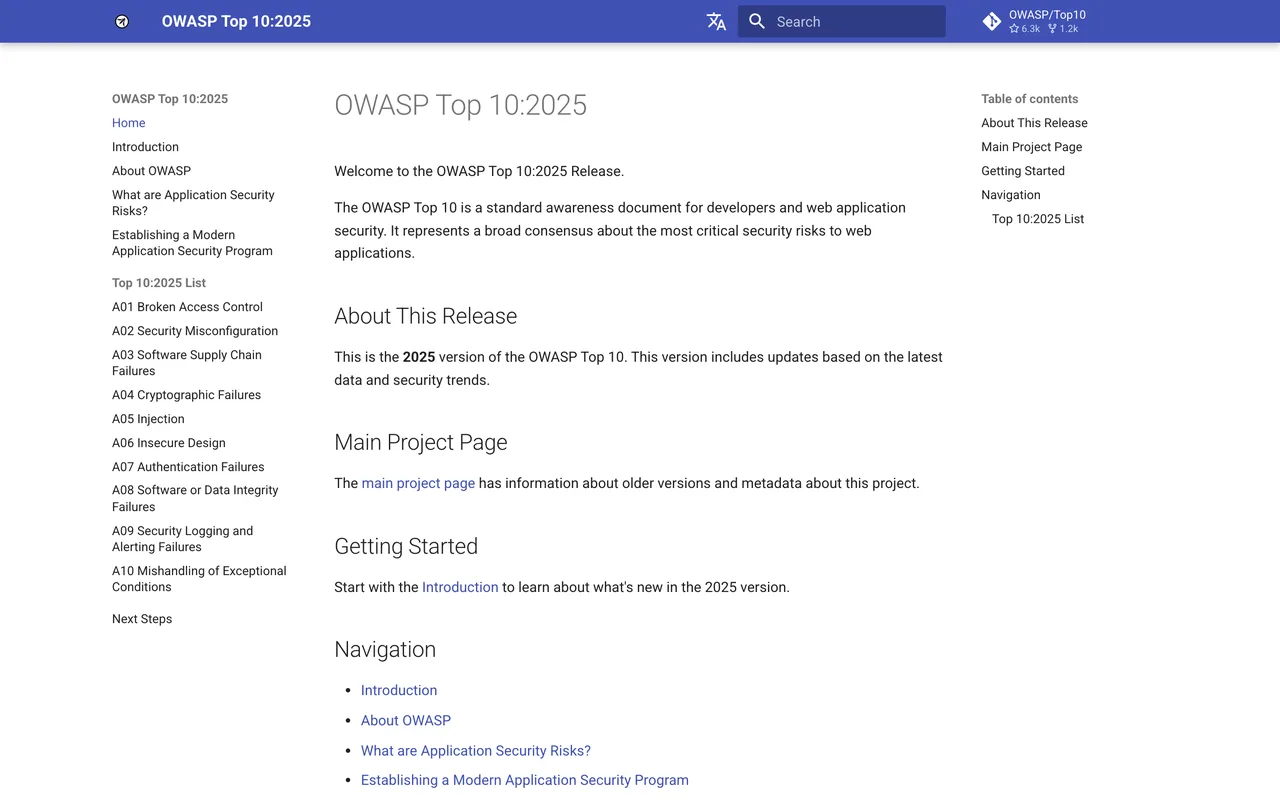Click the Top 10:2025 List sidebar section label
The image size is (1280, 800).
pyautogui.click(x=159, y=283)
